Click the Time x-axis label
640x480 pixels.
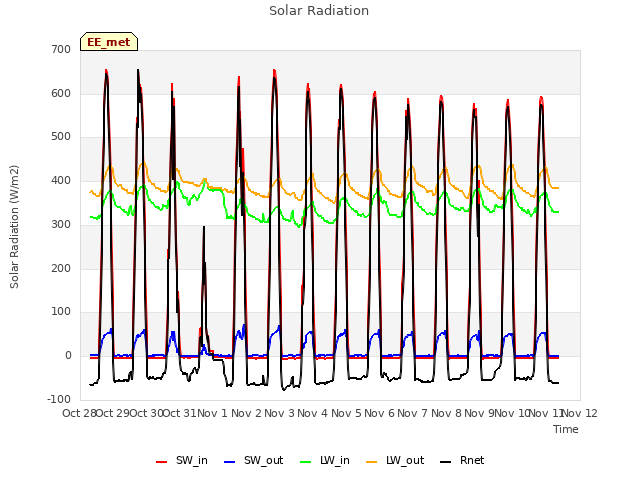pos(566,429)
